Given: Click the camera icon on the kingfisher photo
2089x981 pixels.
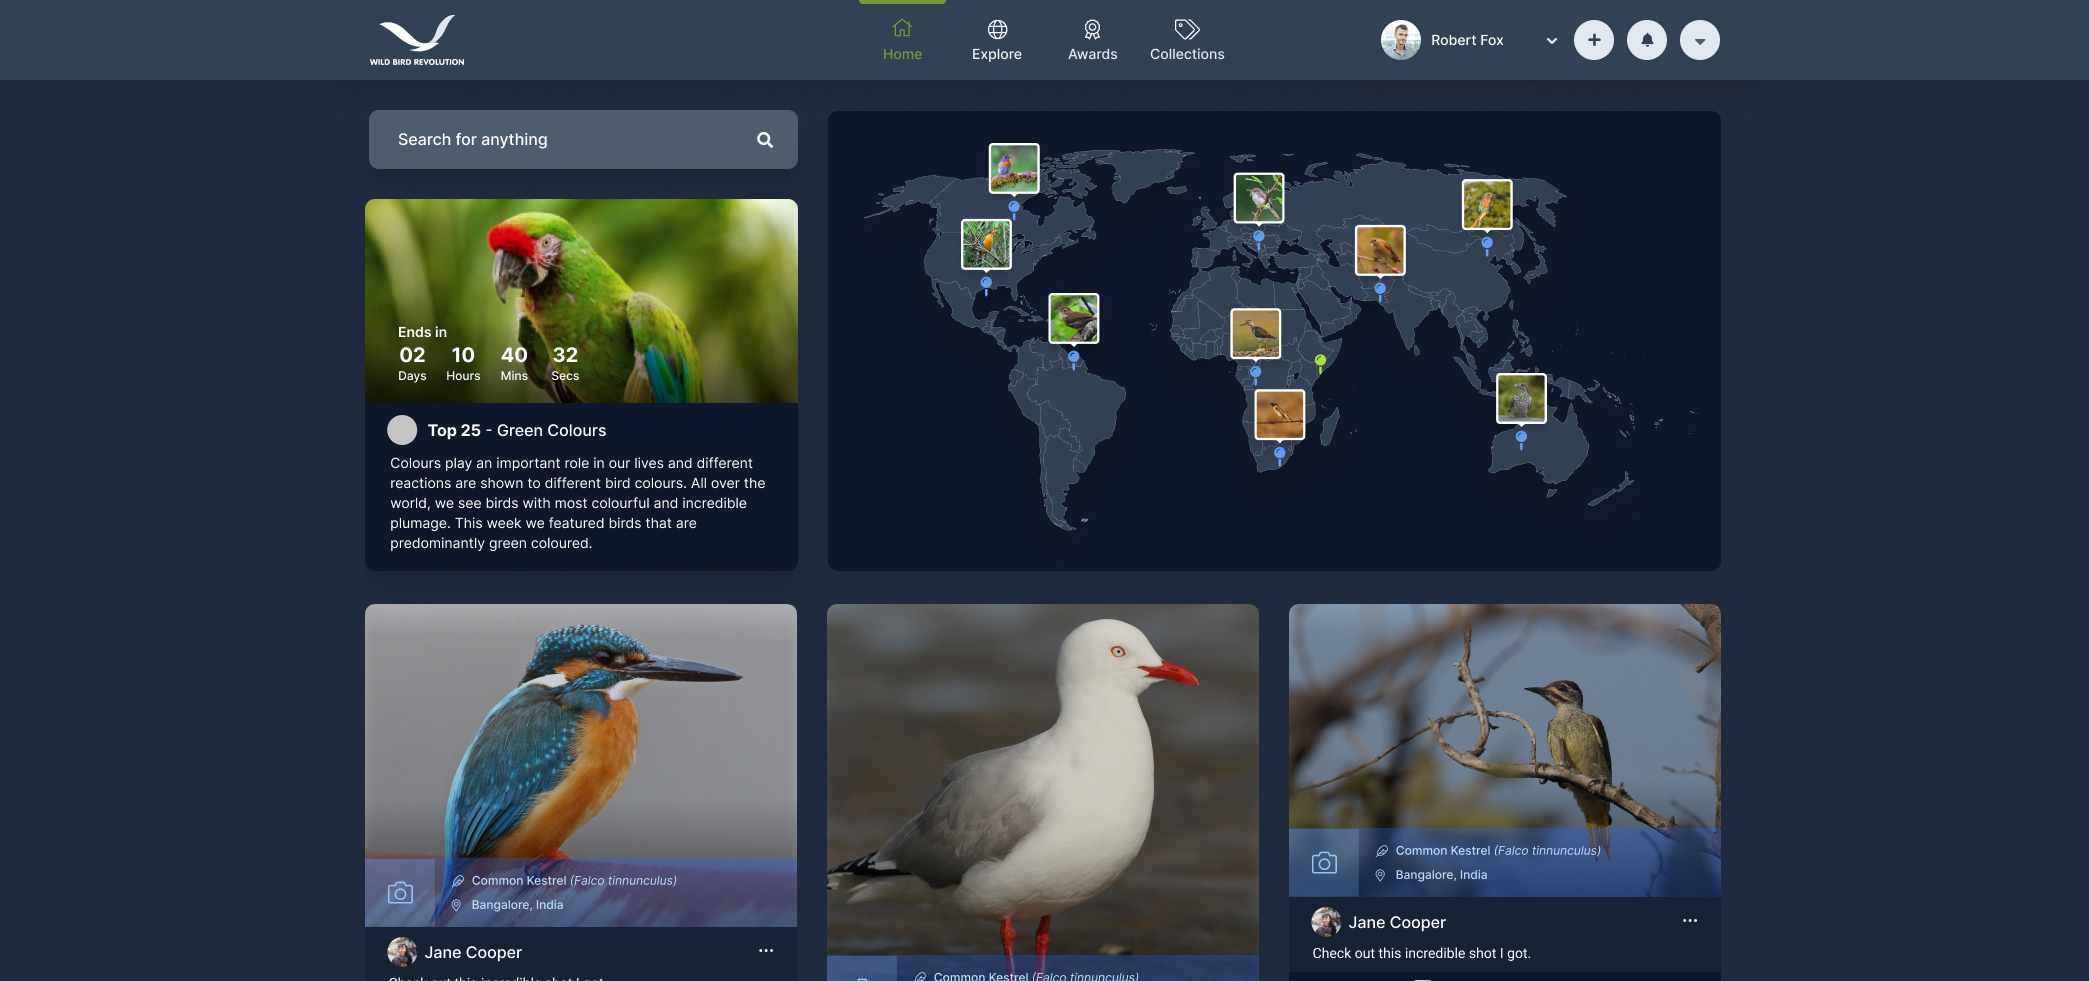Looking at the screenshot, I should pyautogui.click(x=400, y=891).
